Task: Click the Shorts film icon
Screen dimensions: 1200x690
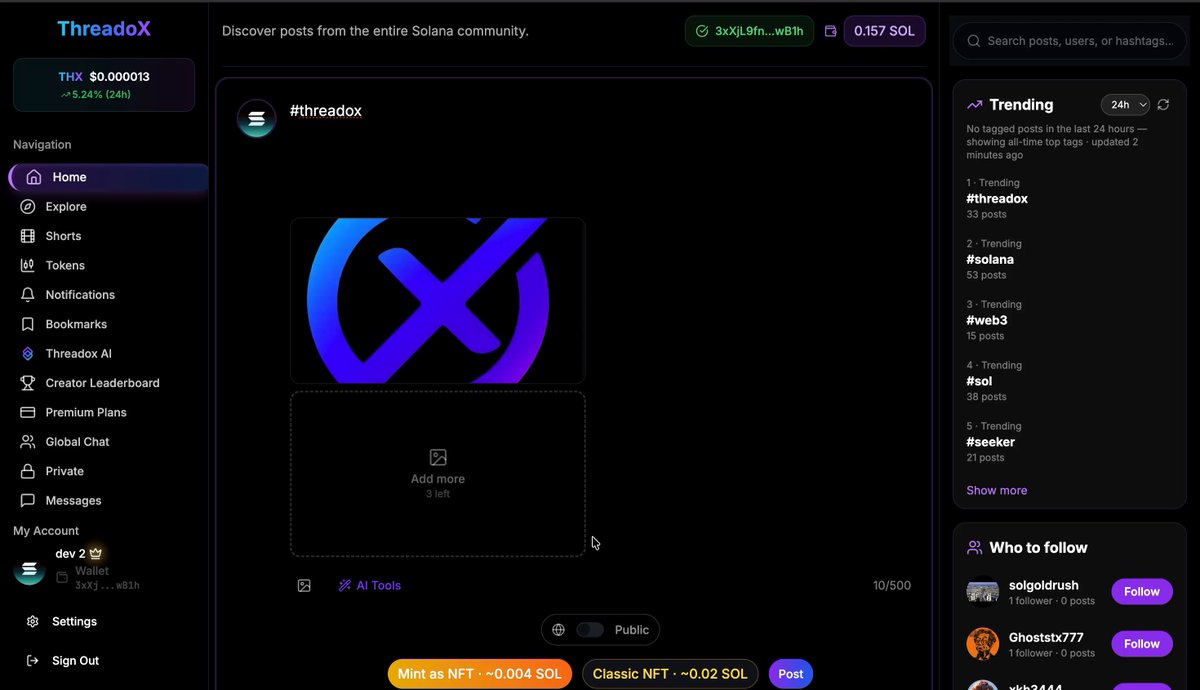Action: (x=27, y=236)
